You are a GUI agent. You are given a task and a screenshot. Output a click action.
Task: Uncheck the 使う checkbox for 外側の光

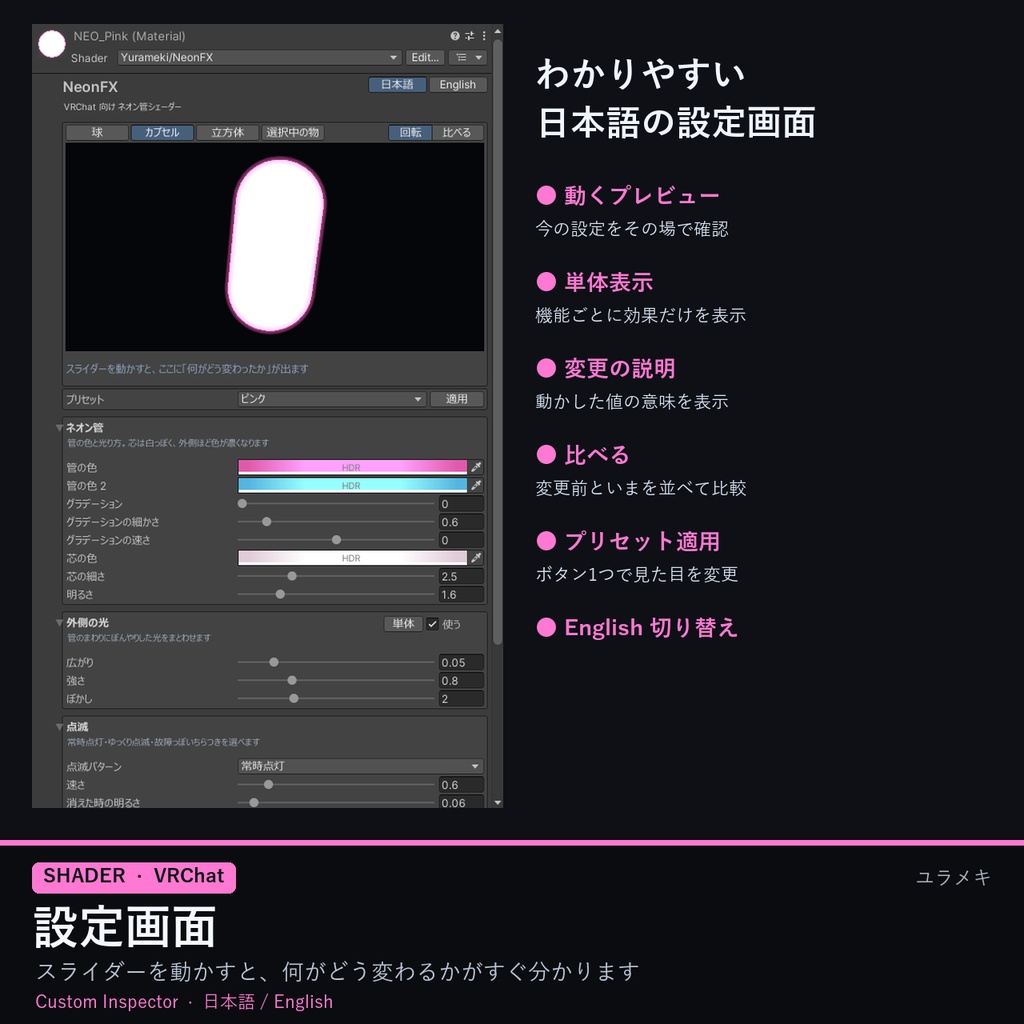(x=432, y=624)
